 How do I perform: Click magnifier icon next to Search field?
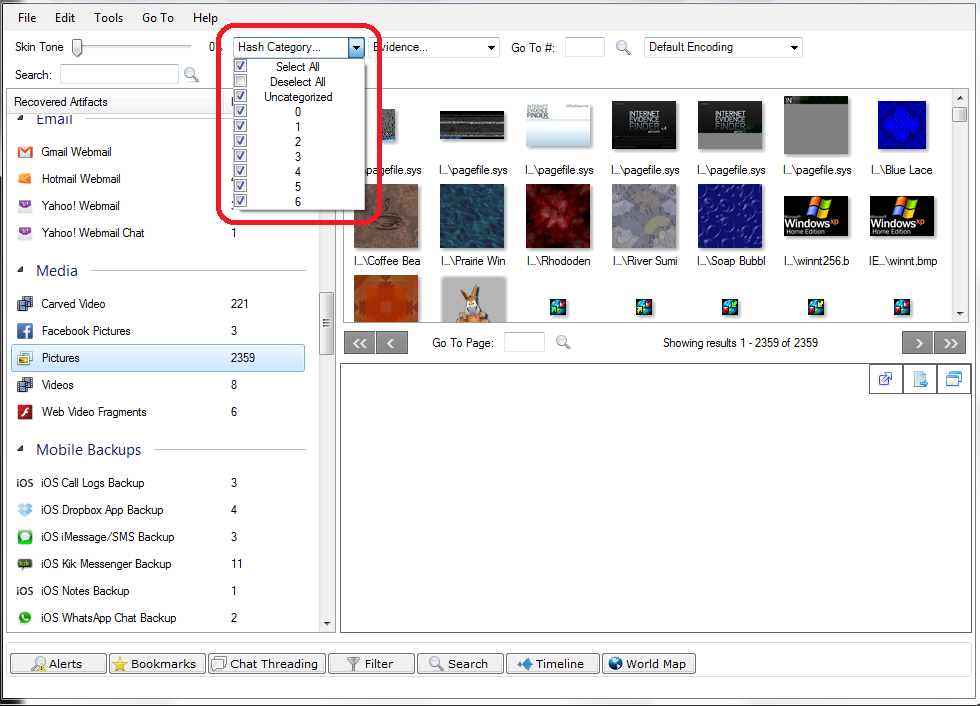pos(192,74)
